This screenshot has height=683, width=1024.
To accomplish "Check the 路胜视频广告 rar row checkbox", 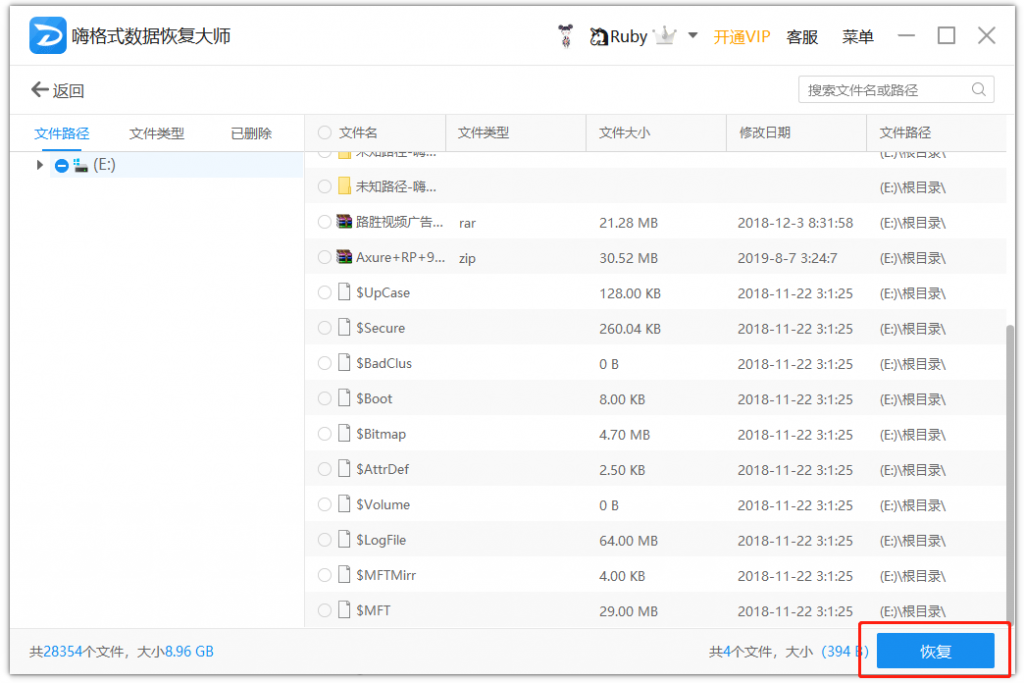I will tap(325, 222).
